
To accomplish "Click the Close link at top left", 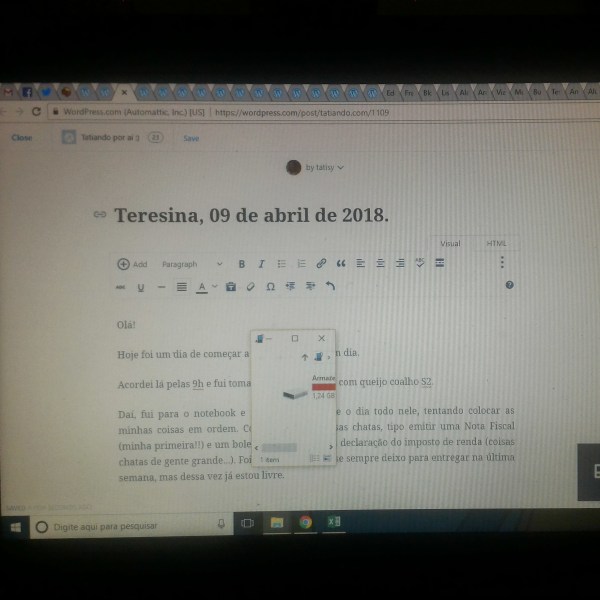I will coord(21,138).
